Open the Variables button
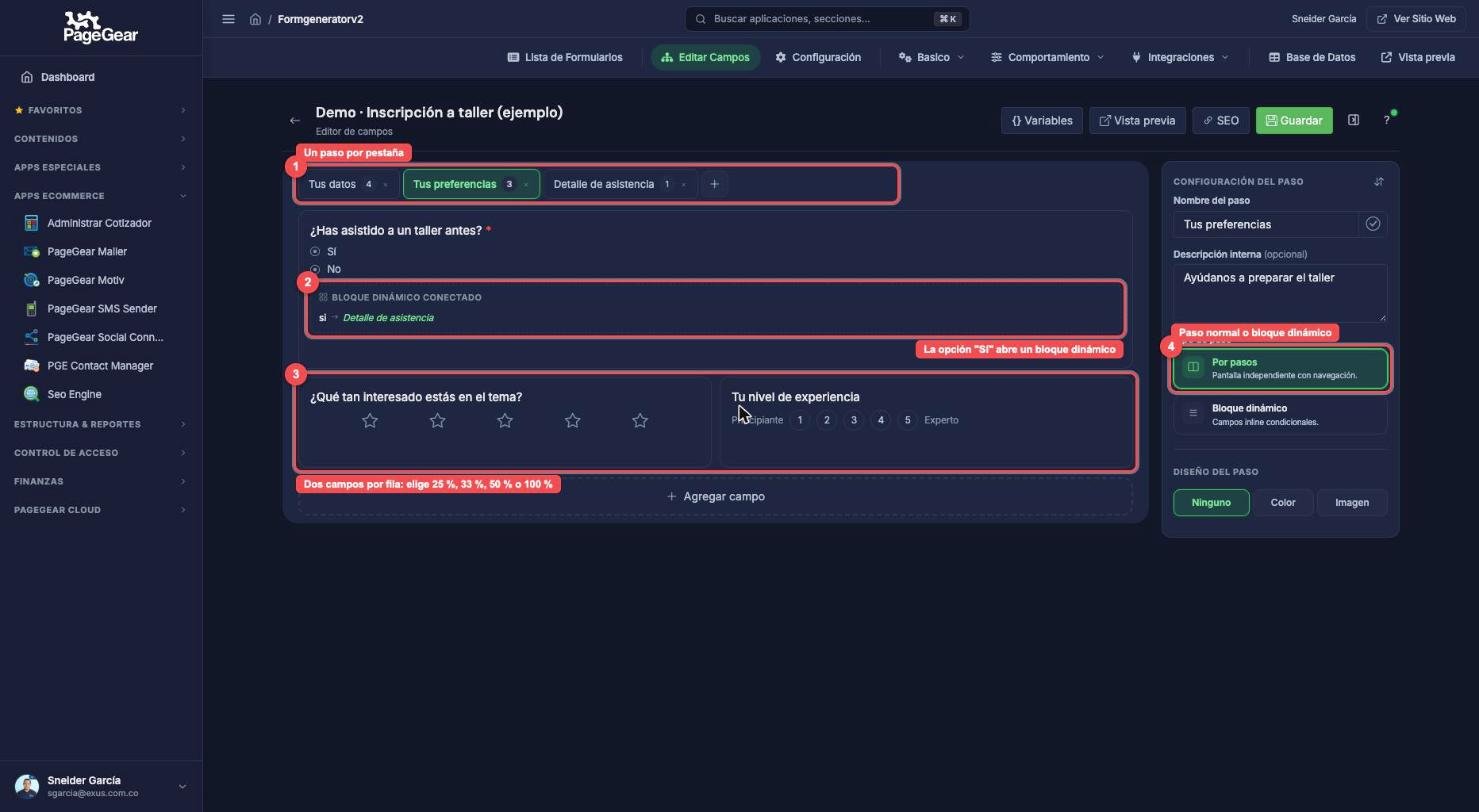This screenshot has width=1479, height=812. click(1042, 120)
